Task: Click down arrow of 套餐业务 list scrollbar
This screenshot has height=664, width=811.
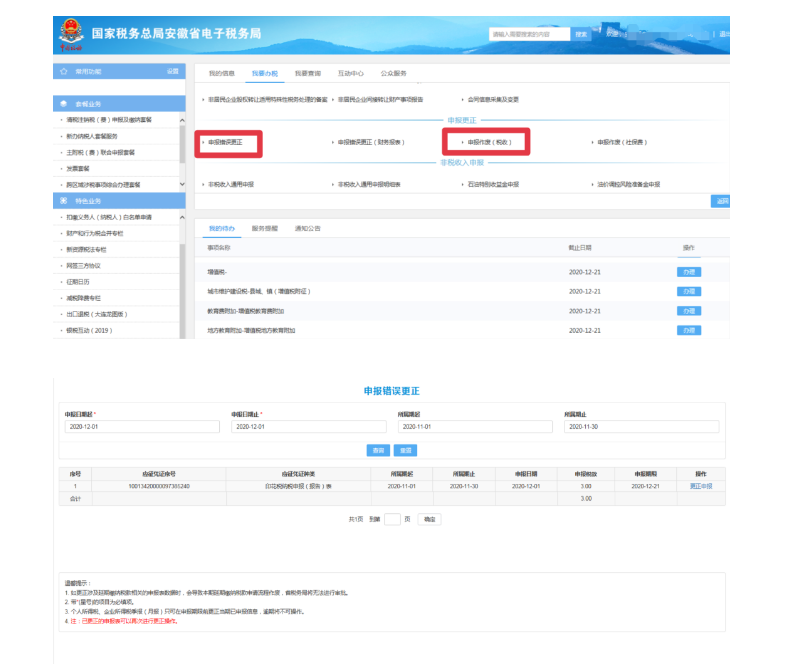Action: click(x=182, y=184)
